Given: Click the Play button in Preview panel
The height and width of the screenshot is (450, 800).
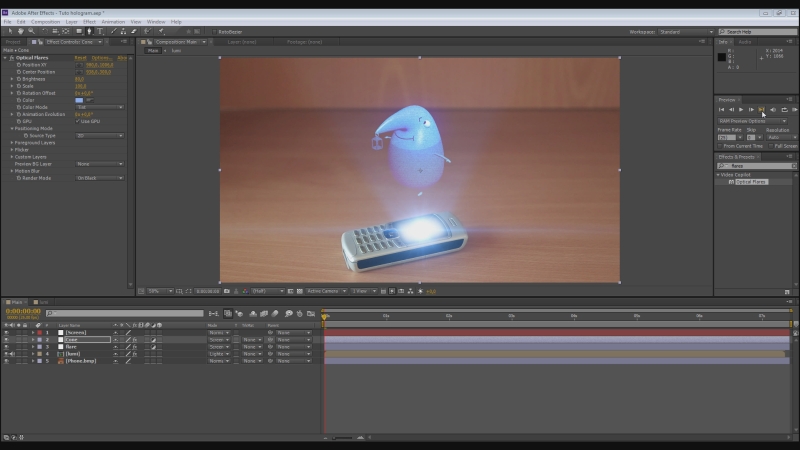Looking at the screenshot, I should [x=741, y=109].
